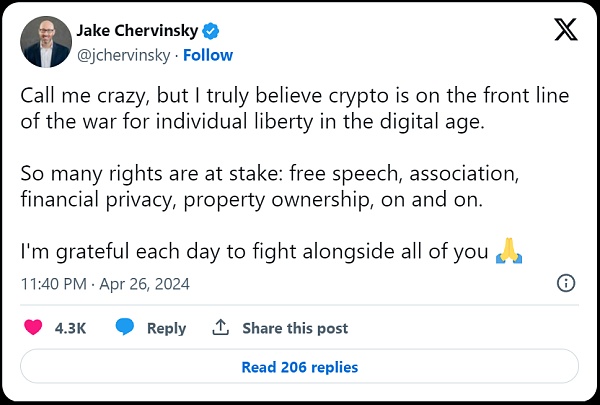Image resolution: width=600 pixels, height=405 pixels.
Task: Select the Share this post label
Action: tap(295, 328)
